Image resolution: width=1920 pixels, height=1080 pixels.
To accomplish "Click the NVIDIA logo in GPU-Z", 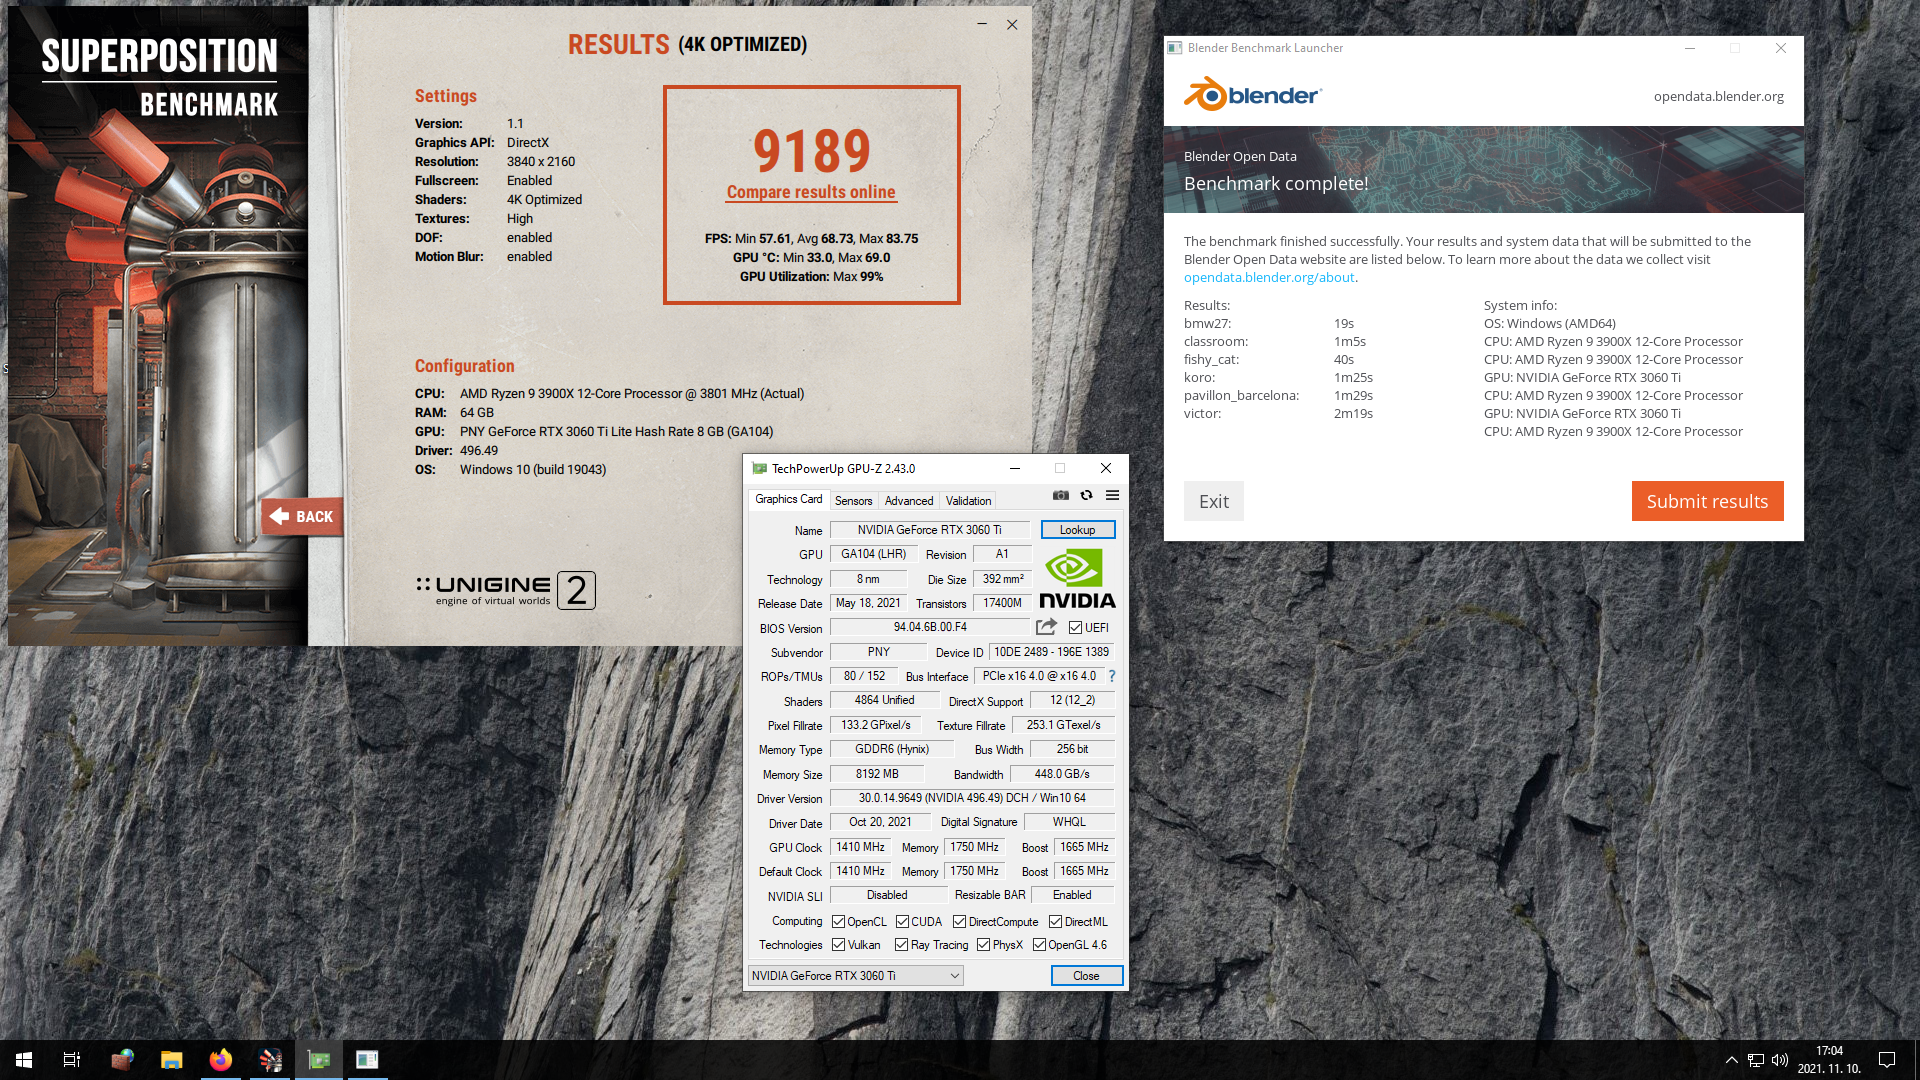I will pyautogui.click(x=1077, y=578).
